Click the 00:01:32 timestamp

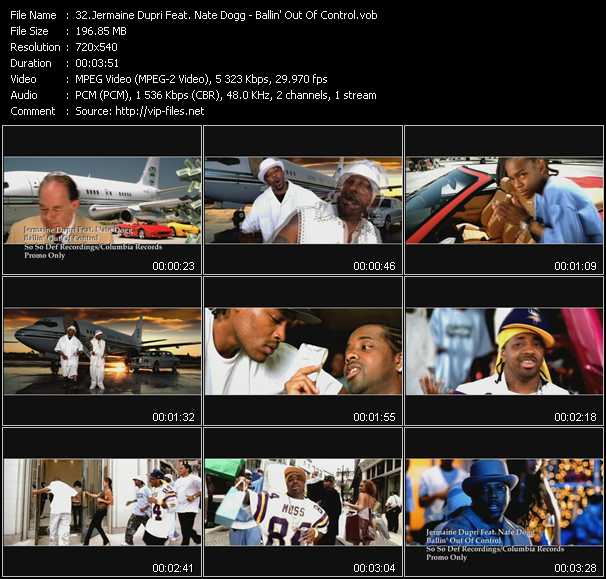pos(173,417)
